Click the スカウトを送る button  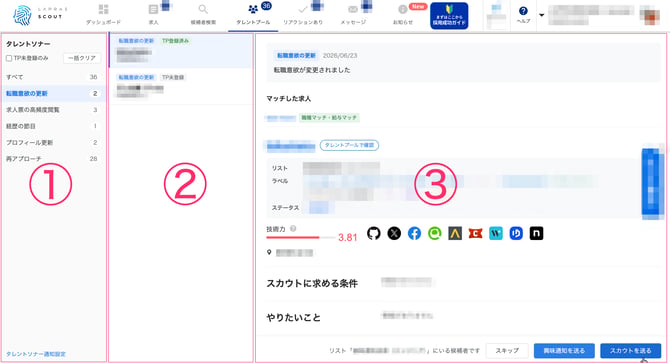tap(631, 351)
